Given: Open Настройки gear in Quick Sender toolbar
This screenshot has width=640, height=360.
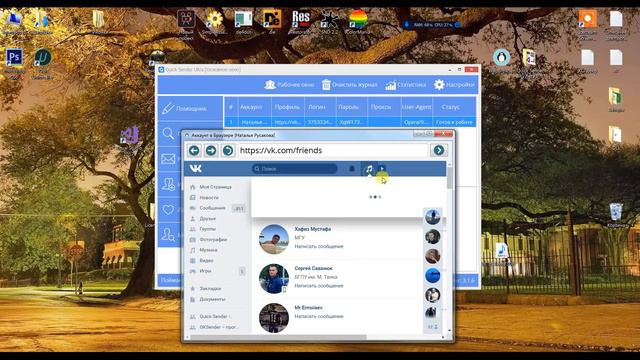Looking at the screenshot, I should click(x=454, y=85).
